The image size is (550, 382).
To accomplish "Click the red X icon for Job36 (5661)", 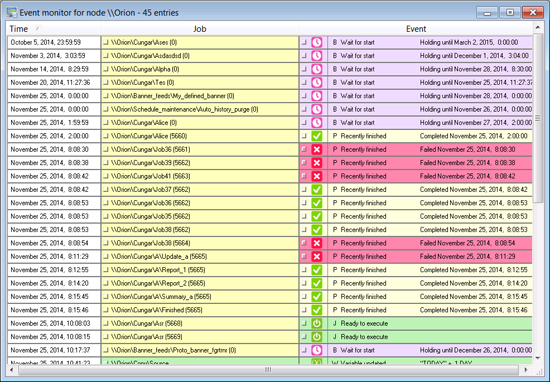I will point(317,149).
